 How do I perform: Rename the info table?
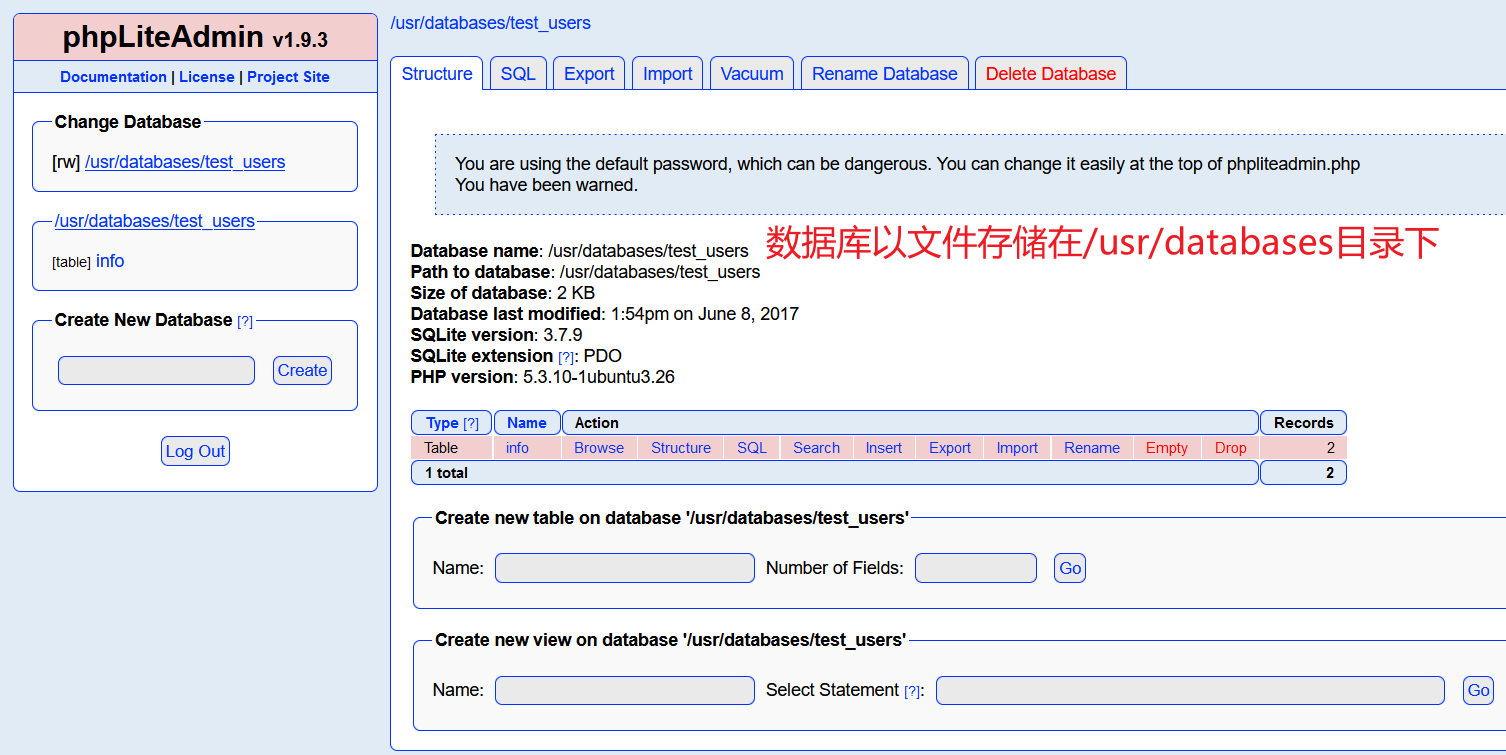[1092, 448]
